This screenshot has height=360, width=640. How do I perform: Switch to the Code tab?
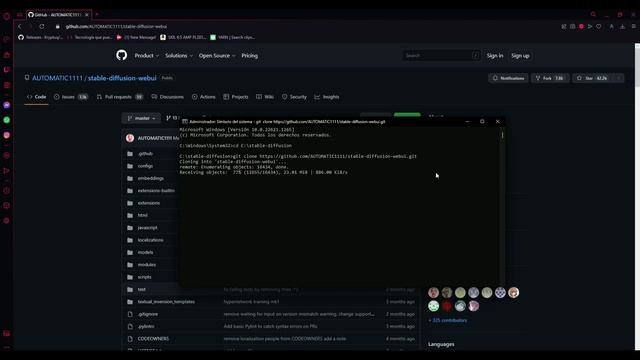coord(36,97)
